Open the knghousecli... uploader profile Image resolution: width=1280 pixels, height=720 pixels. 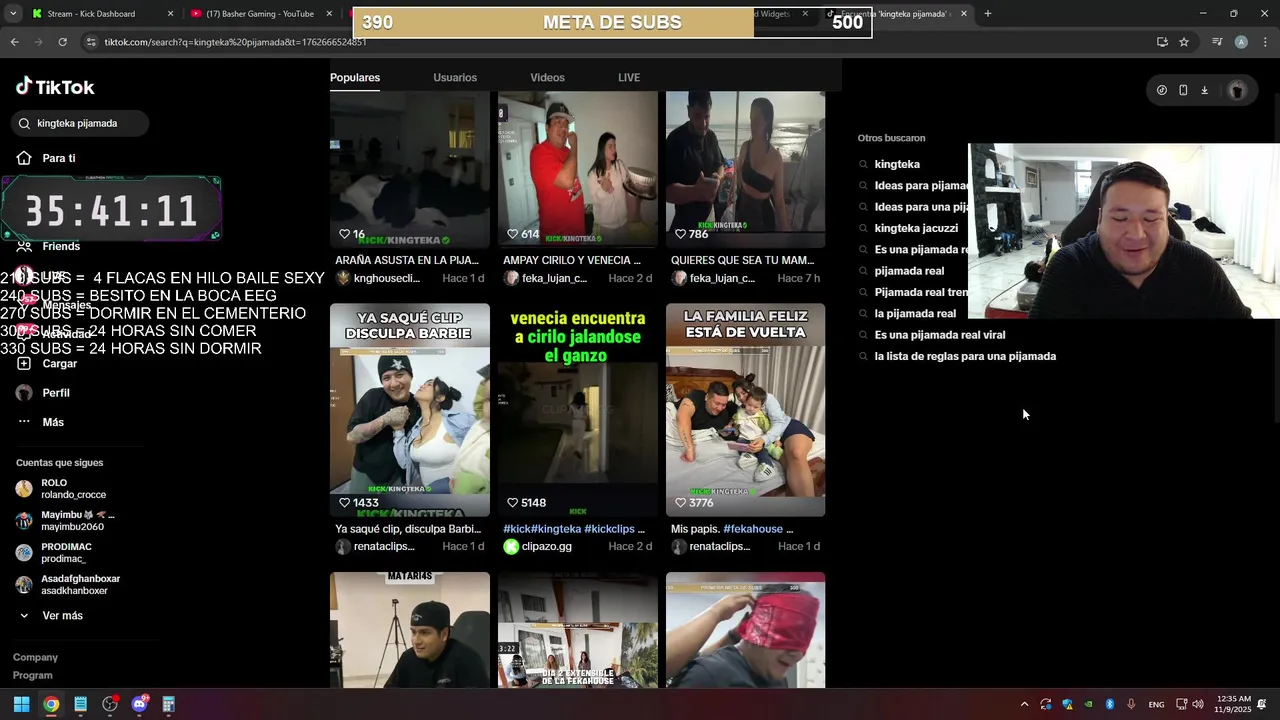coord(378,278)
